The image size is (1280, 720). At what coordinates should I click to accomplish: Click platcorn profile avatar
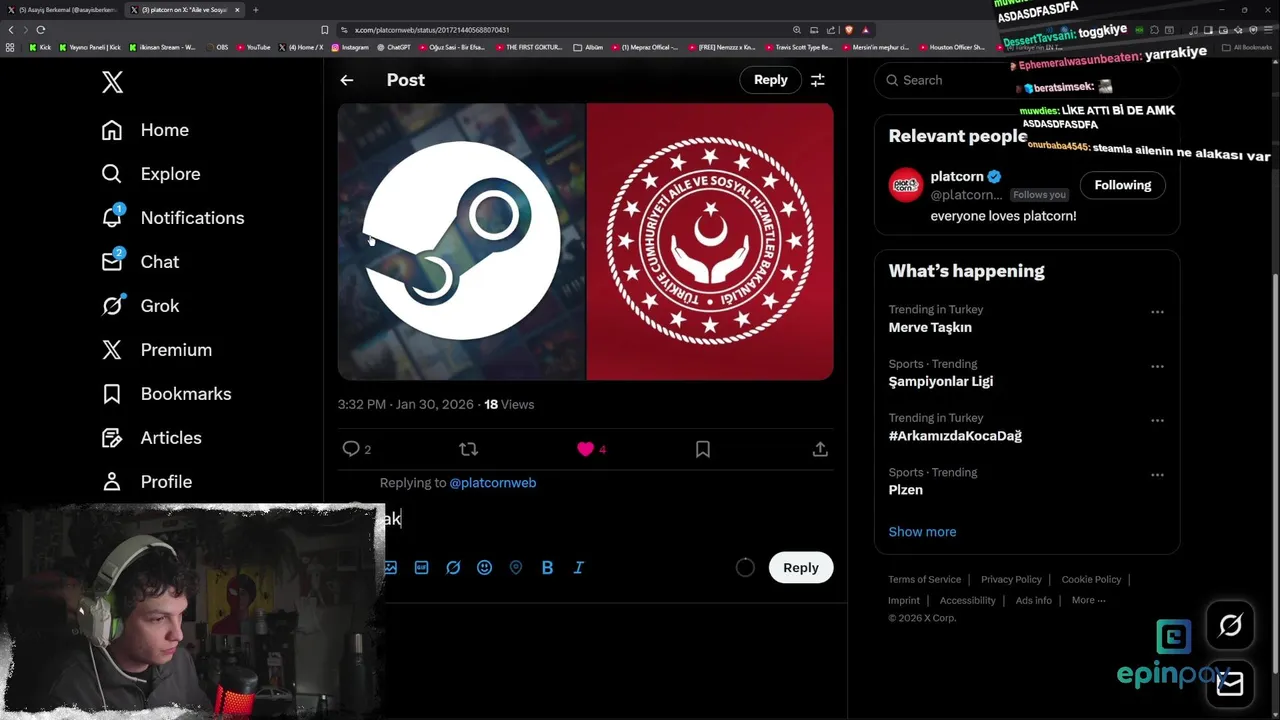pos(906,185)
